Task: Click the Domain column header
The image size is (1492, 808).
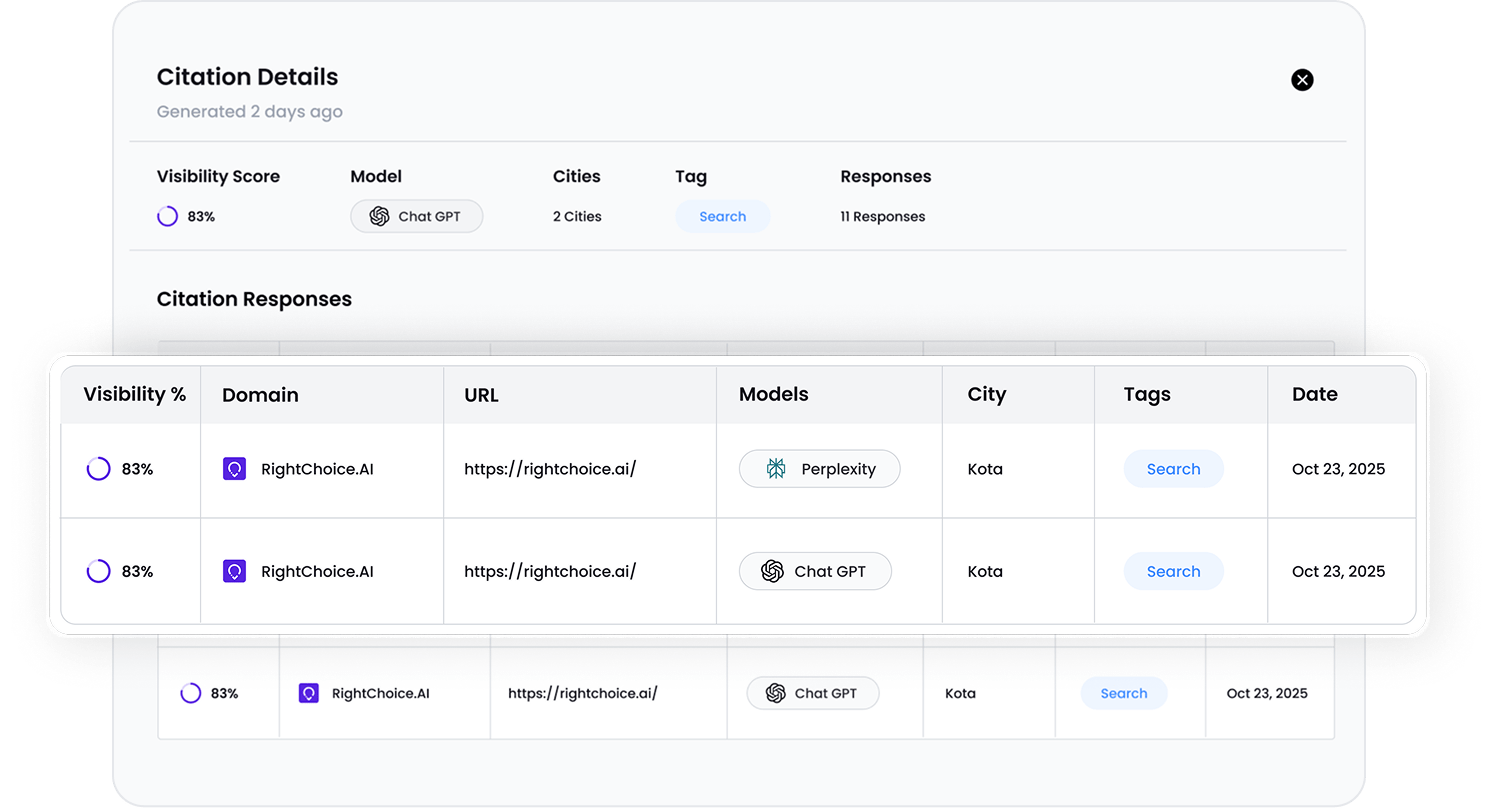Action: (260, 395)
